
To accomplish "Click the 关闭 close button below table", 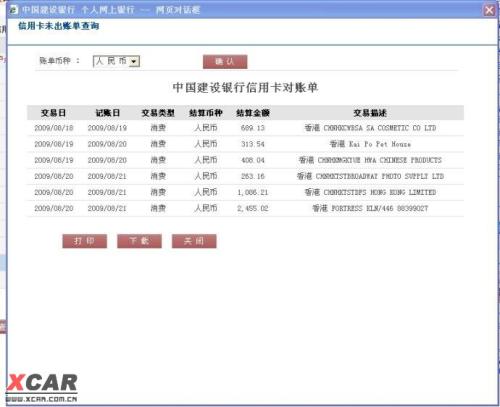I will 194,241.
